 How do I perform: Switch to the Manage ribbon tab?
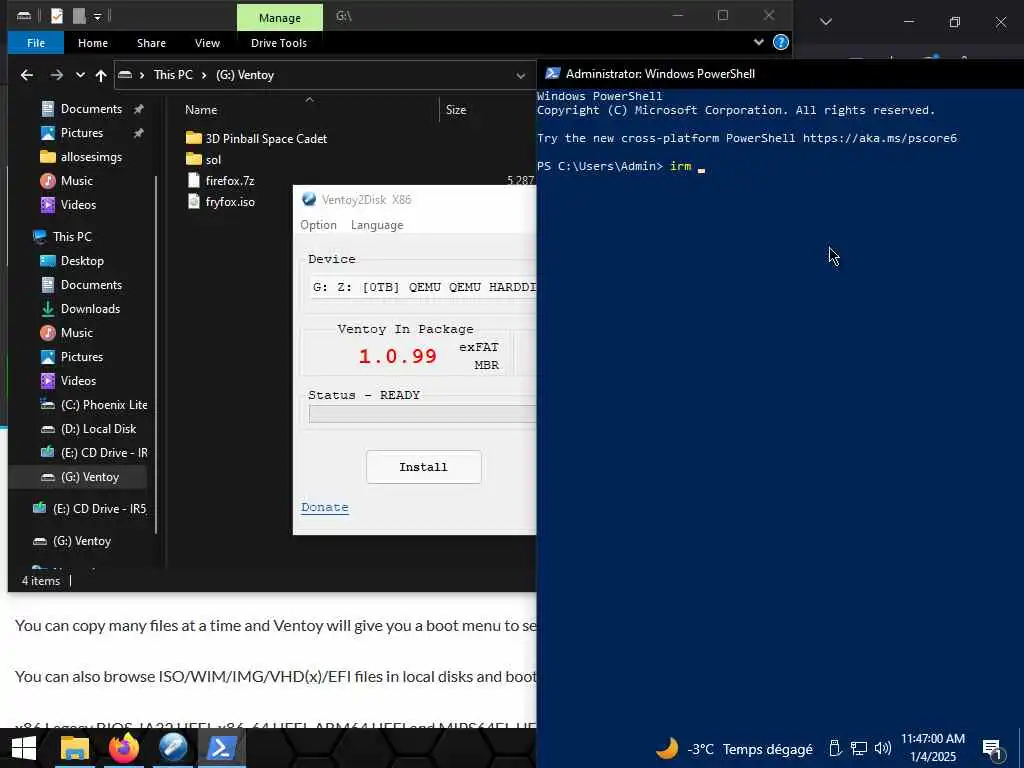280,18
